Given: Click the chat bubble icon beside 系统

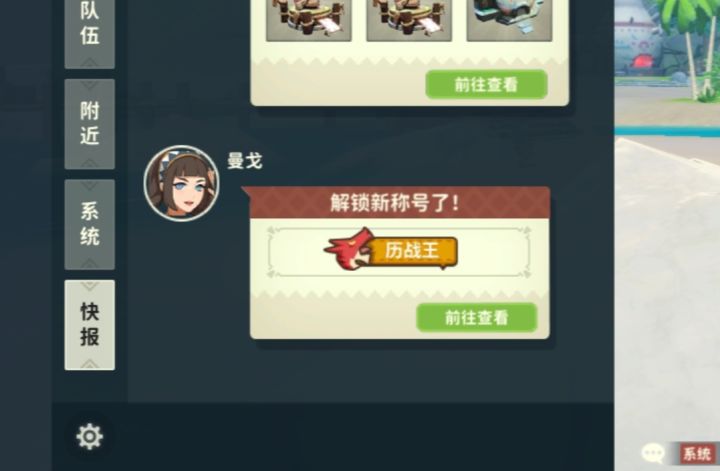Looking at the screenshot, I should click(653, 453).
